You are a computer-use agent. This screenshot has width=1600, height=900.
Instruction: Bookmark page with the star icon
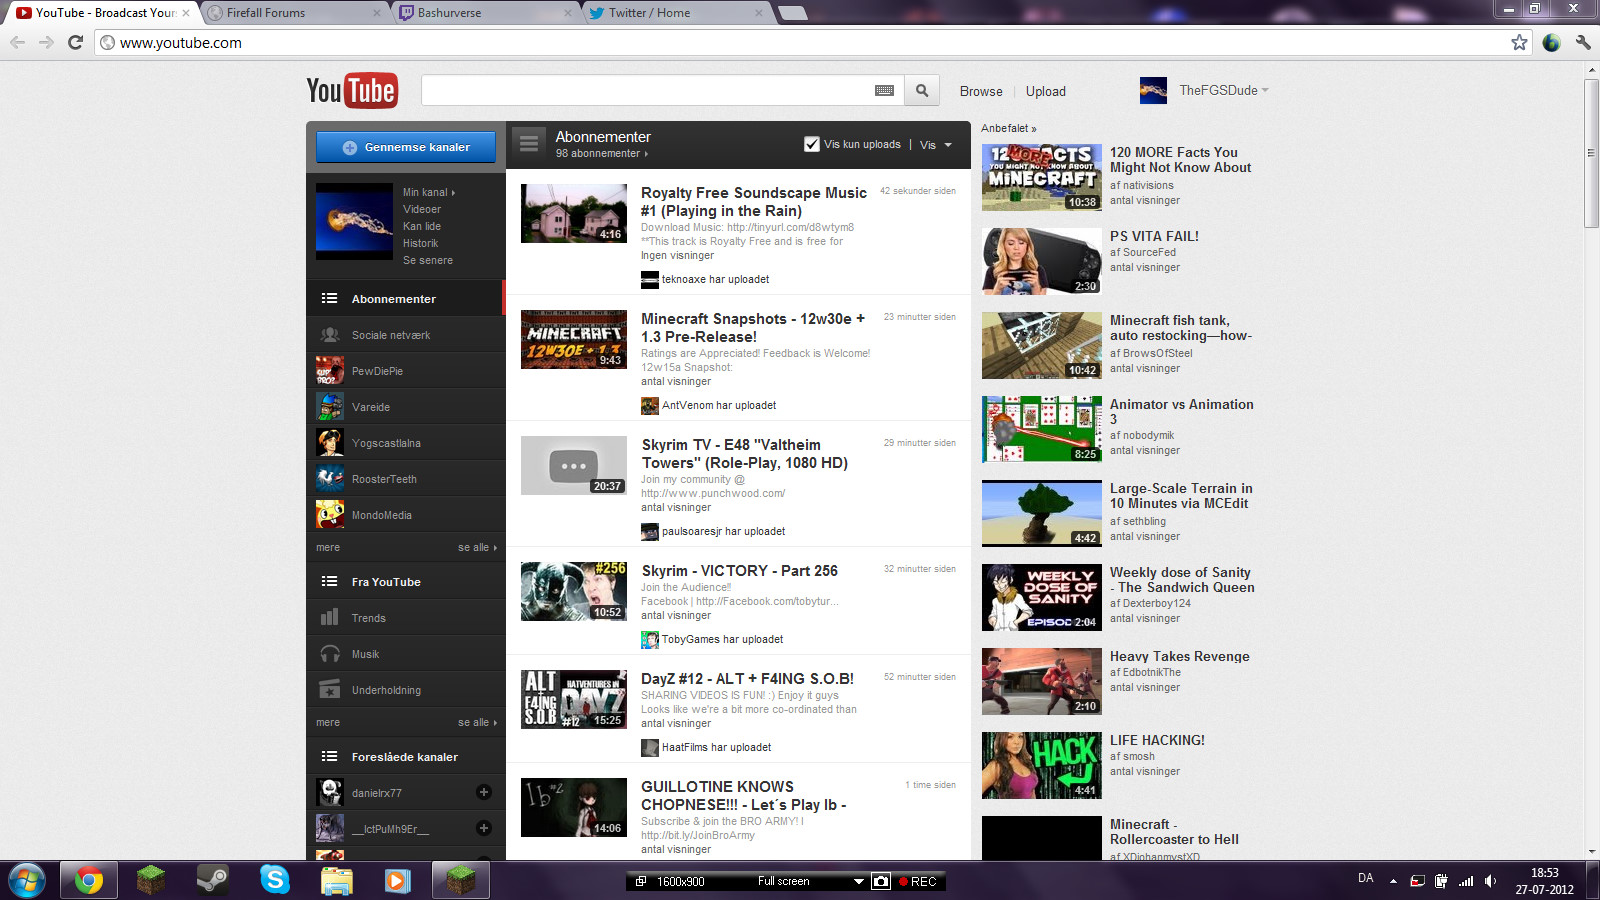[1519, 42]
